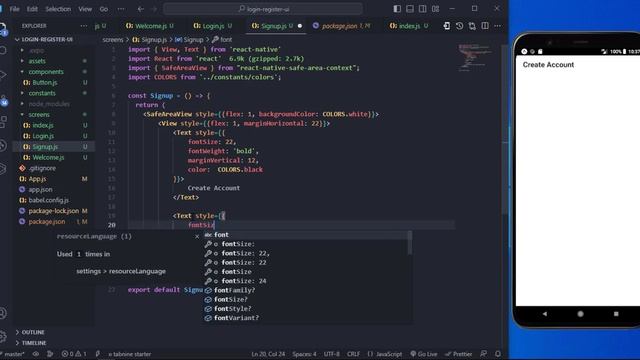
Task: Tap the emulator home button
Action: point(580,314)
